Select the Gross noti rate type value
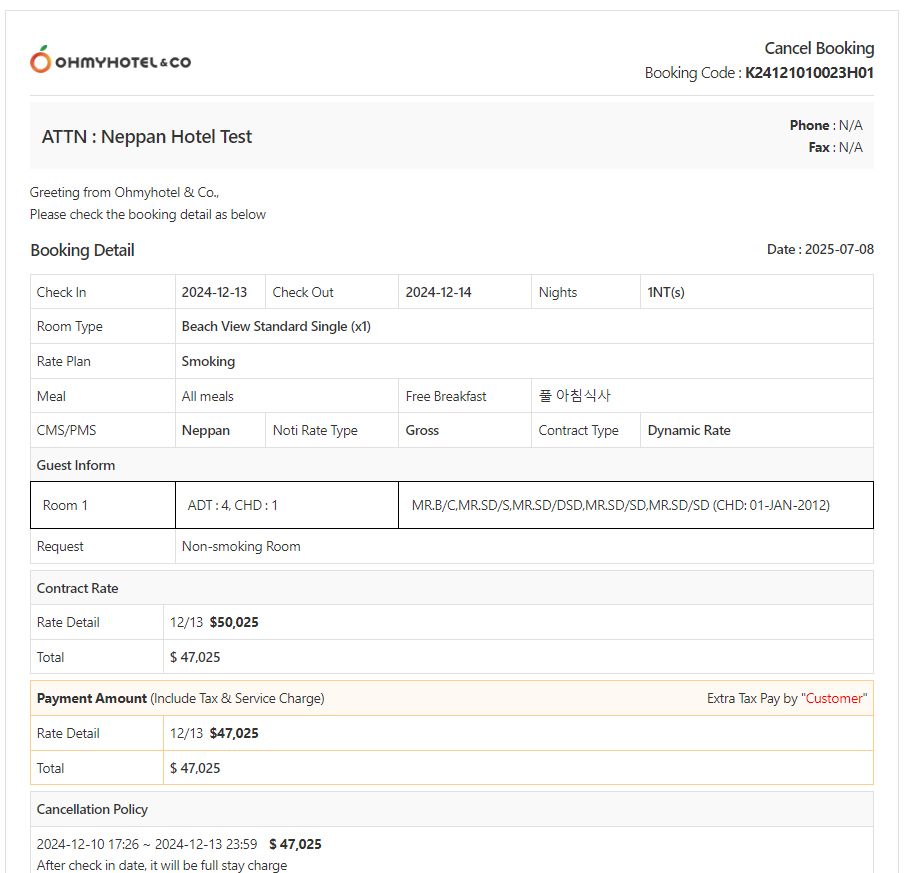Screen dimensions: 907x873 tap(422, 430)
